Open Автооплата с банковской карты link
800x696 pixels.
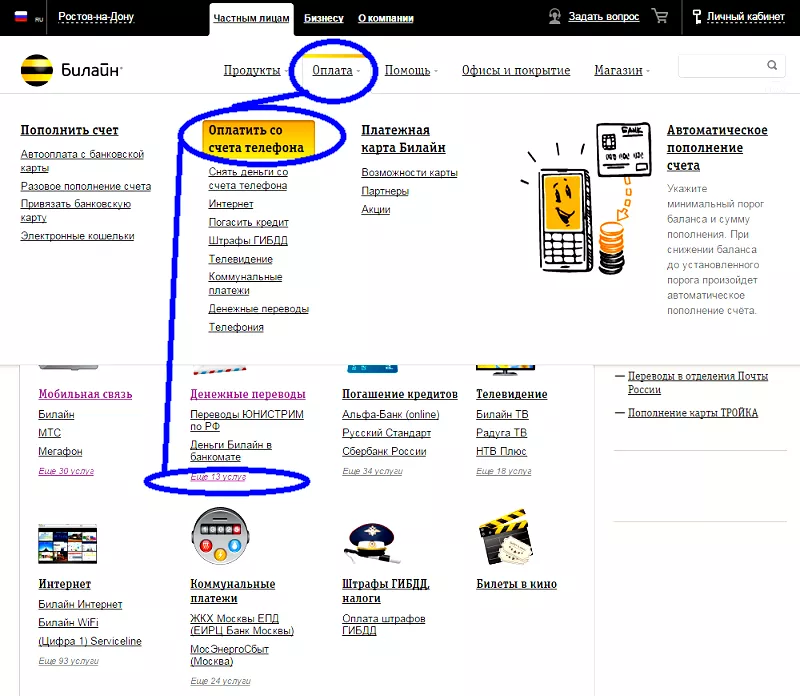[x=82, y=161]
